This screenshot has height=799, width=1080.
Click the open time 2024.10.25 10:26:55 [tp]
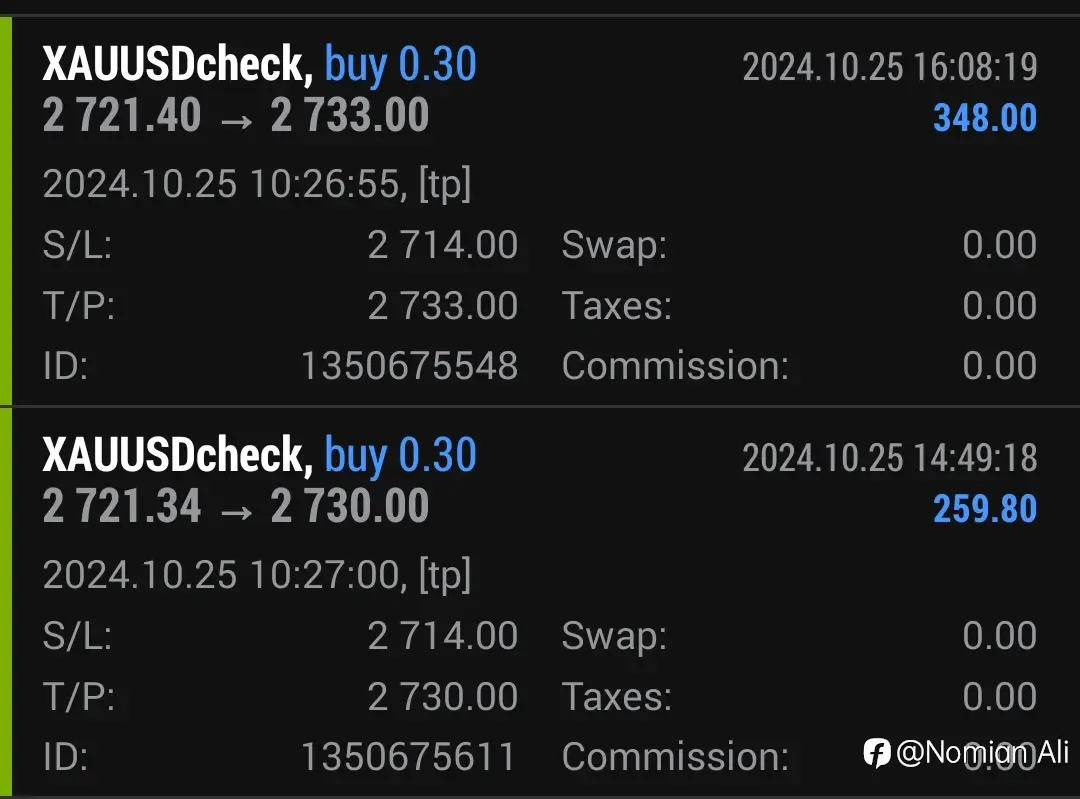257,185
